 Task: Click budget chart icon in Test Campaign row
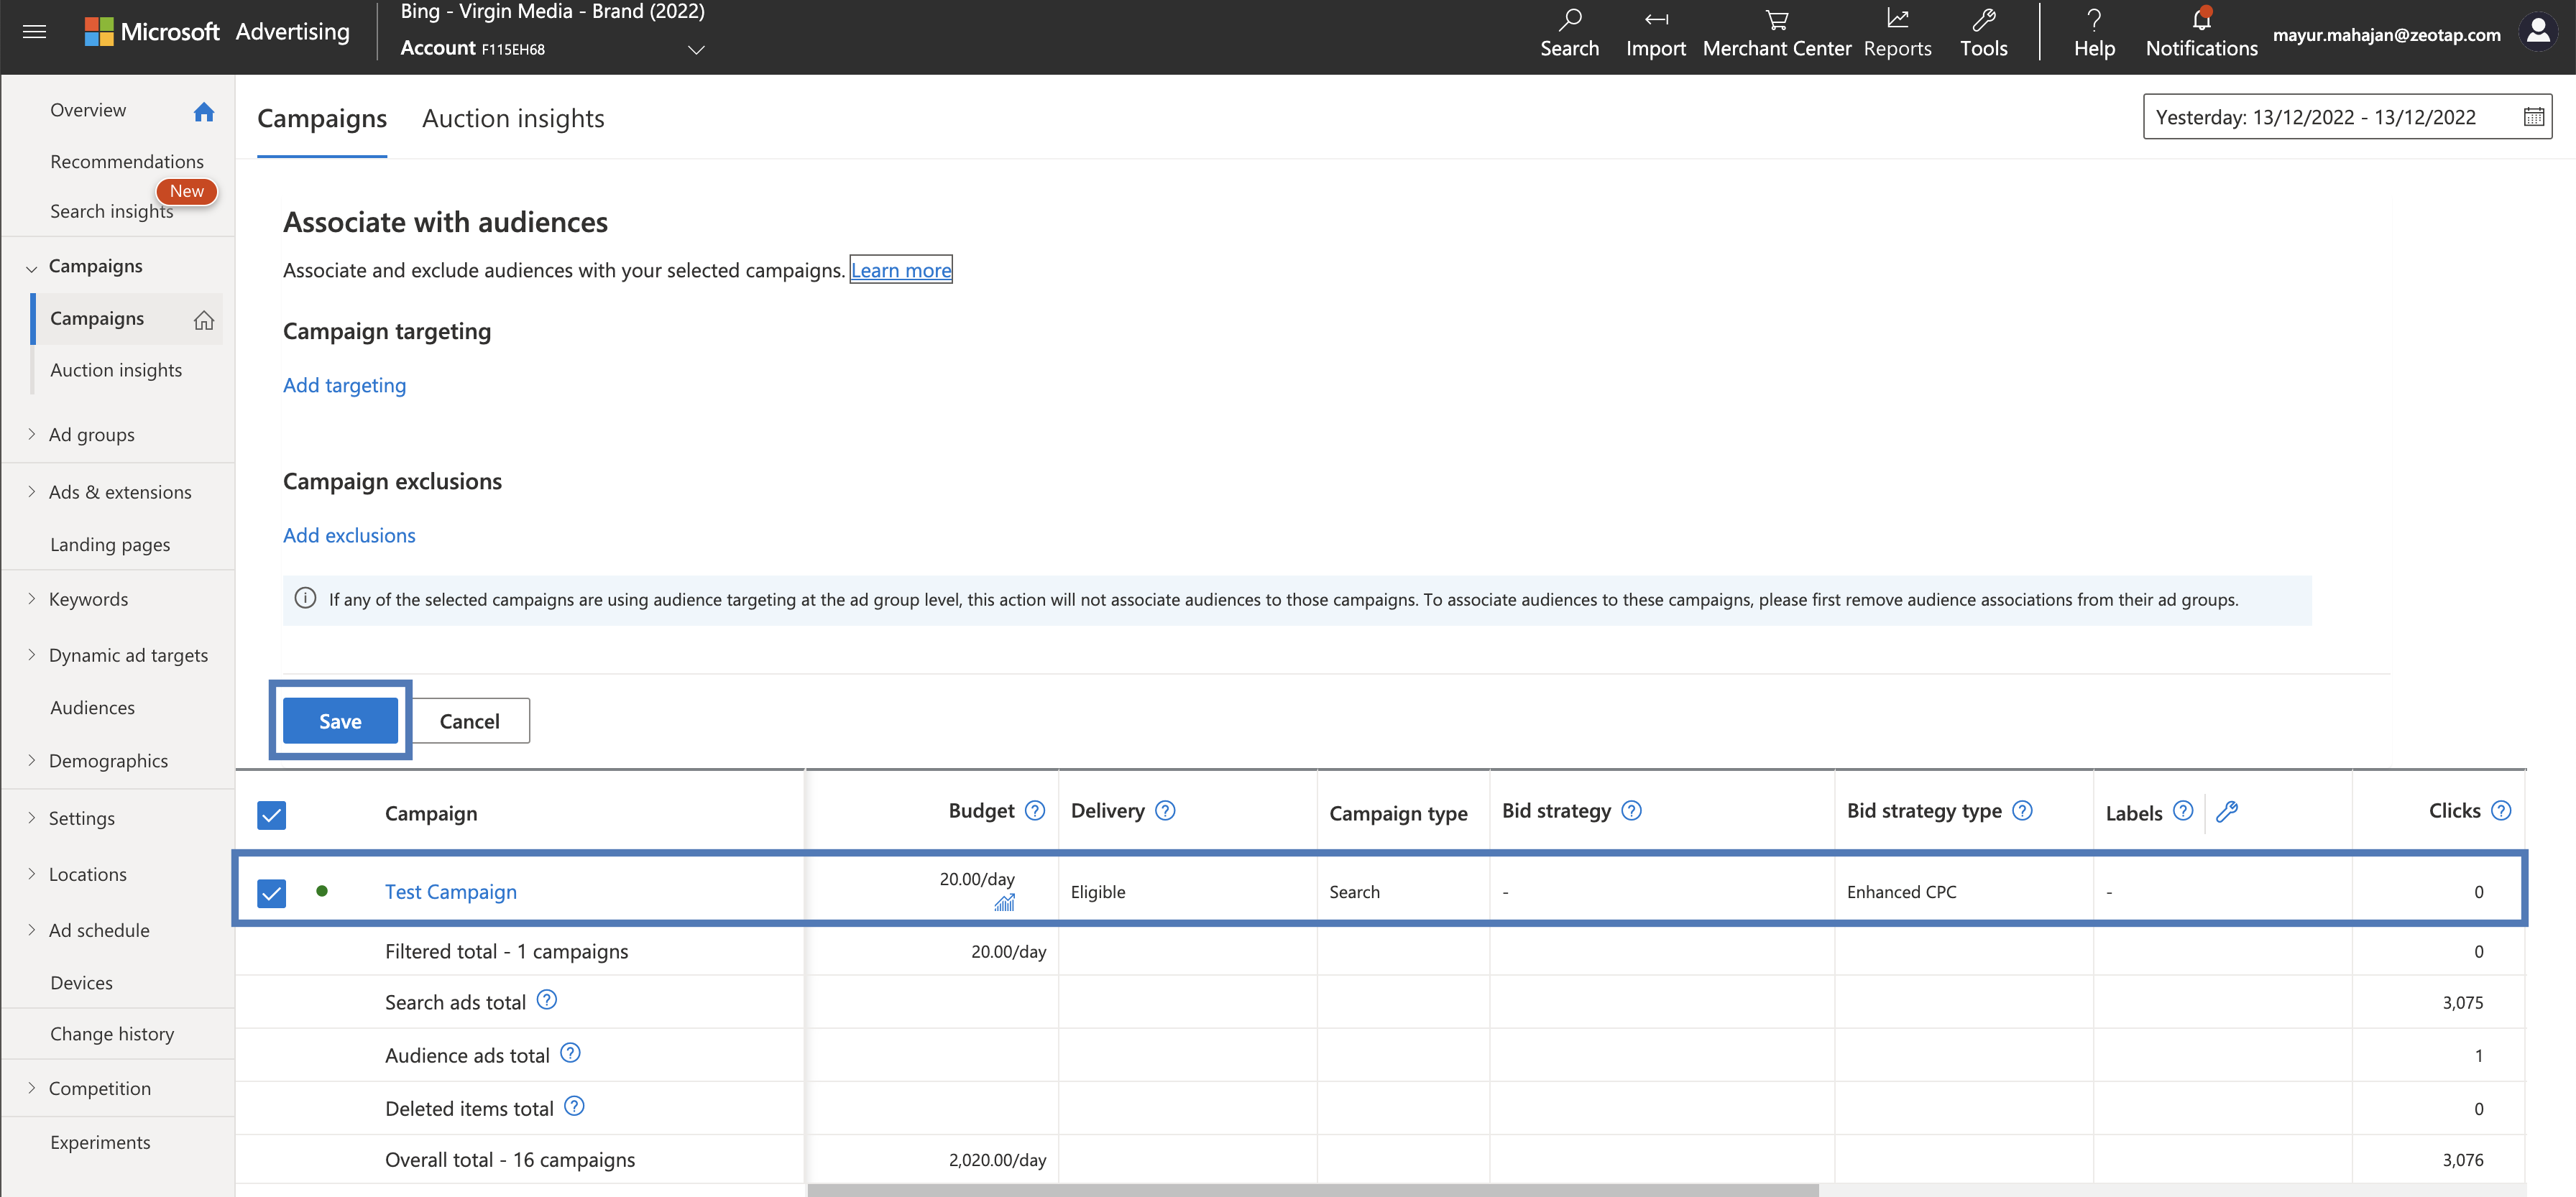point(1004,903)
